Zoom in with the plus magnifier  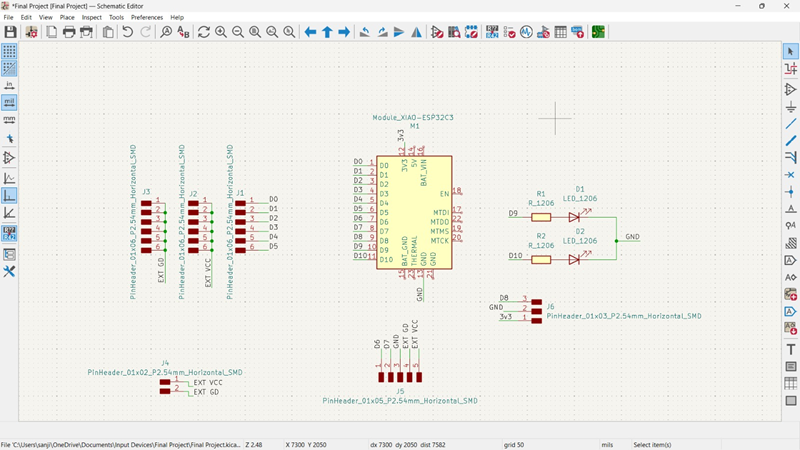(221, 32)
